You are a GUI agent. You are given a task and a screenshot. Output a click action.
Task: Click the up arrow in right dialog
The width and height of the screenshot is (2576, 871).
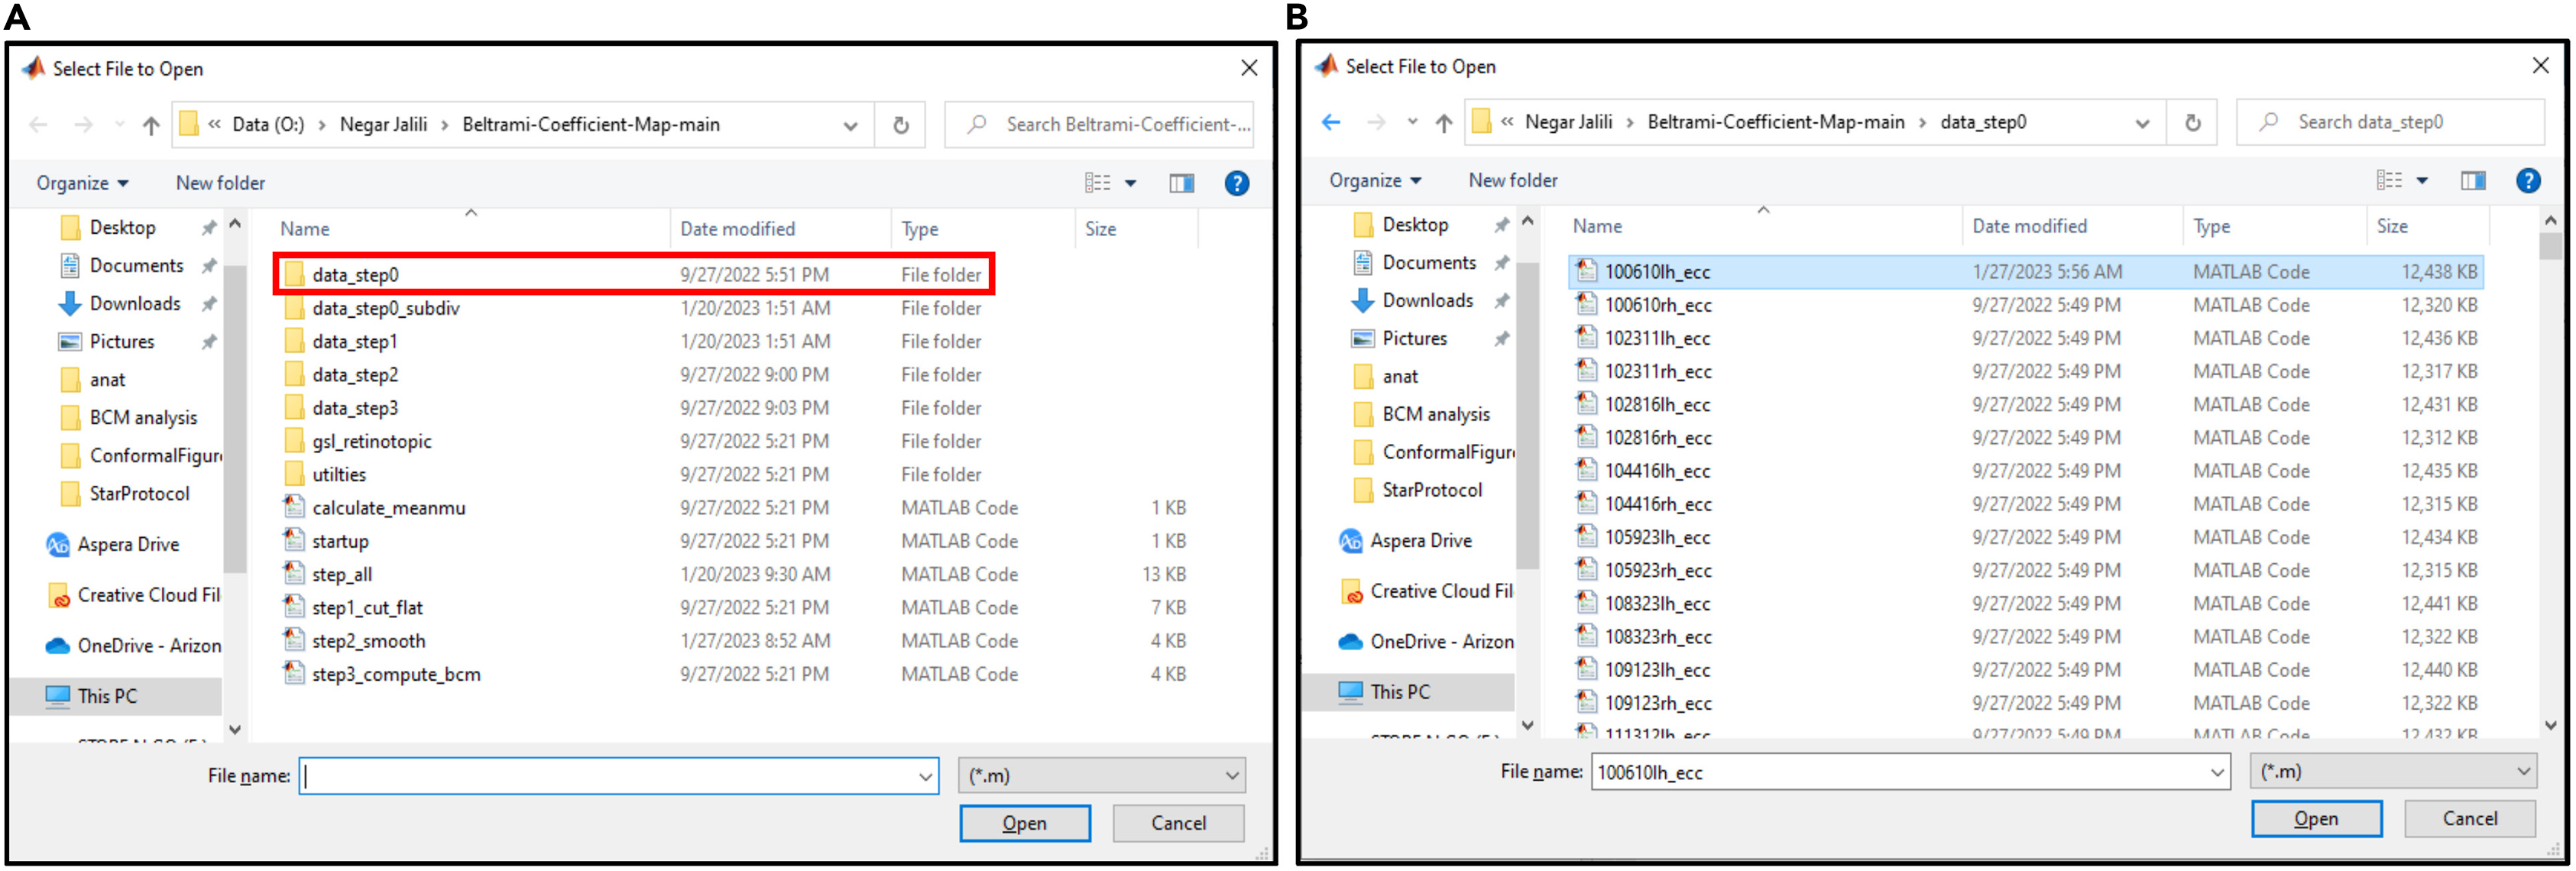1443,123
